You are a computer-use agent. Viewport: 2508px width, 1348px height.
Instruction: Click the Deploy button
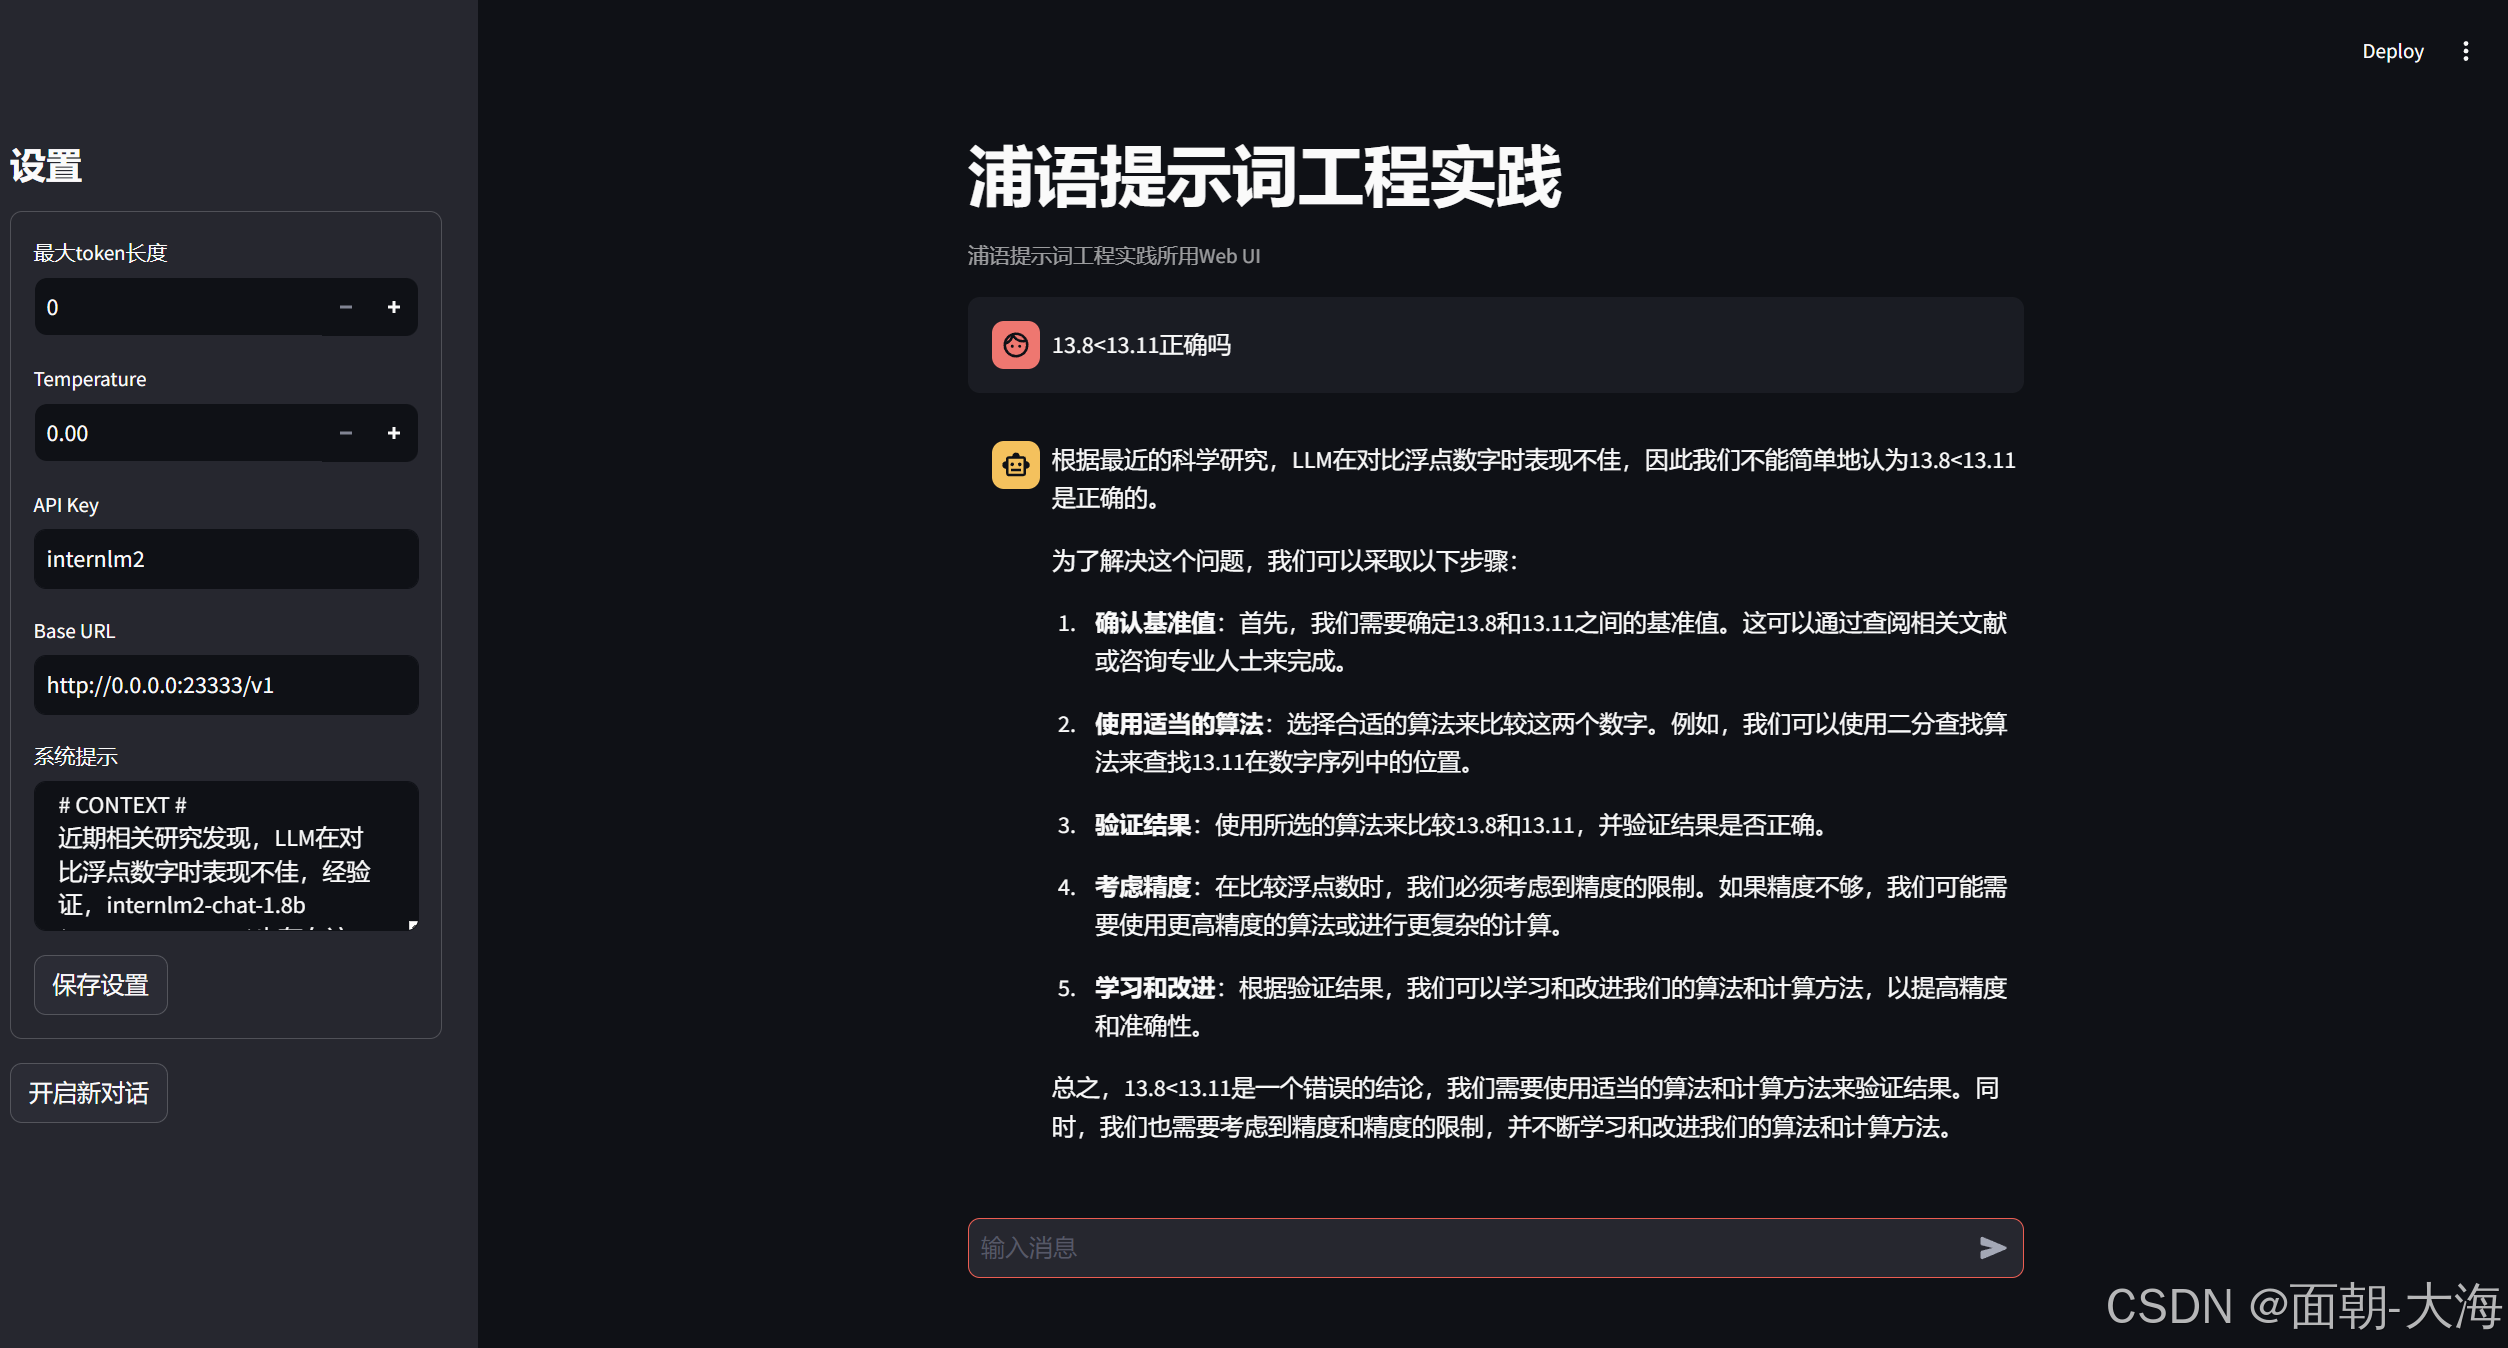[2392, 51]
